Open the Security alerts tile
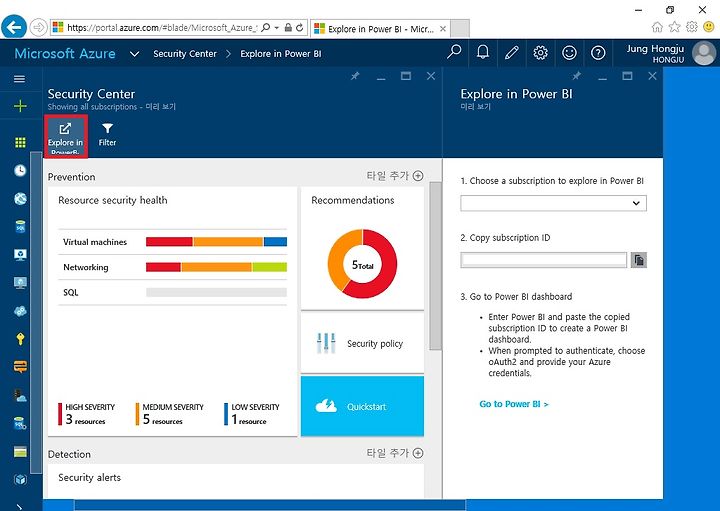720x511 pixels. pyautogui.click(x=236, y=481)
